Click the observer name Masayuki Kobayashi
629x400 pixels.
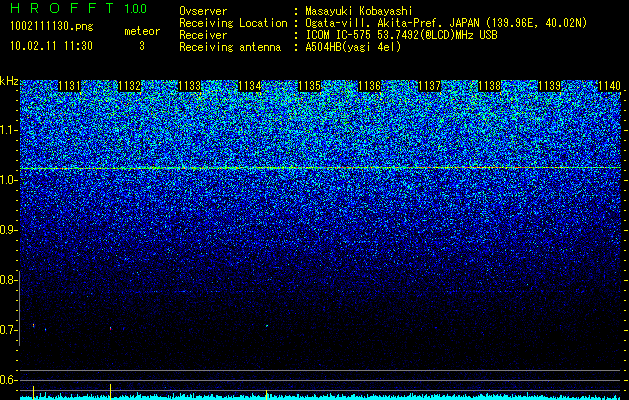[359, 12]
